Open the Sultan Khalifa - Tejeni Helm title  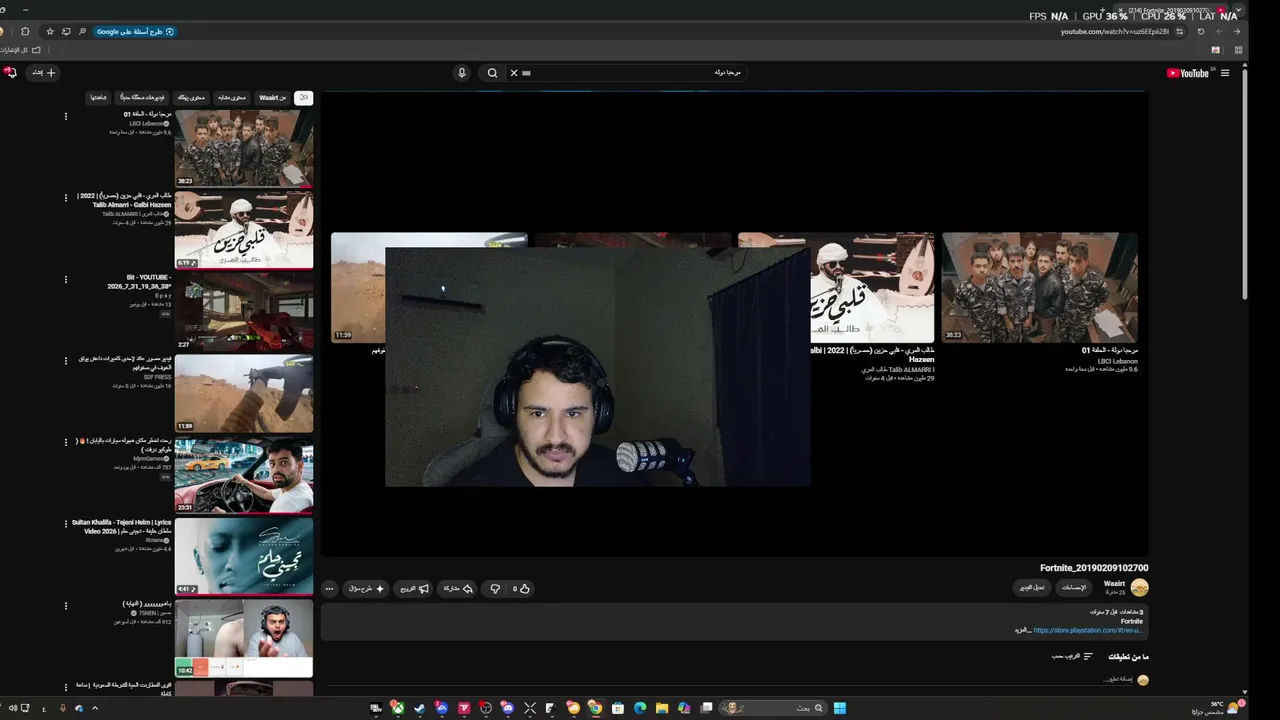click(121, 526)
